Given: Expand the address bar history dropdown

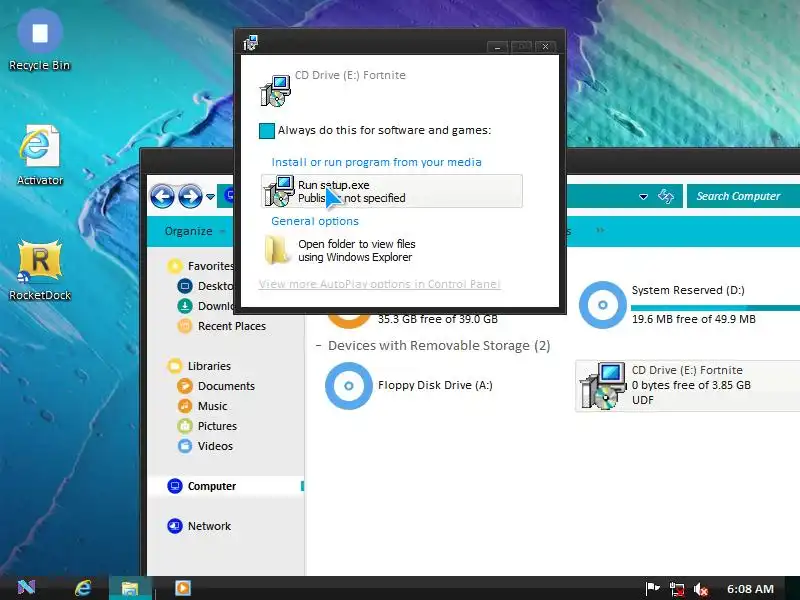Looking at the screenshot, I should click(643, 196).
